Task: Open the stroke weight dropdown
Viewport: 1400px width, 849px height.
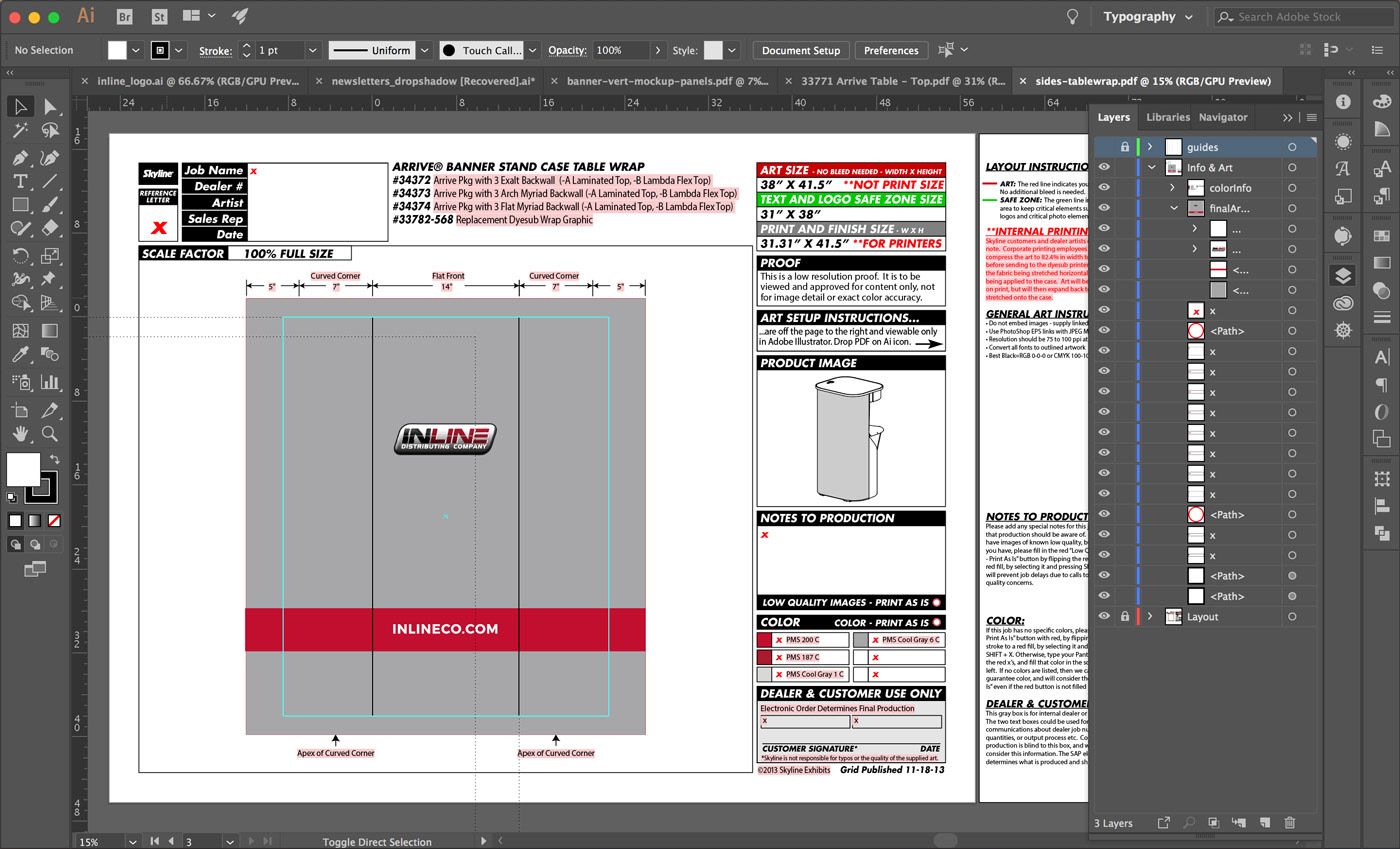Action: click(x=313, y=50)
